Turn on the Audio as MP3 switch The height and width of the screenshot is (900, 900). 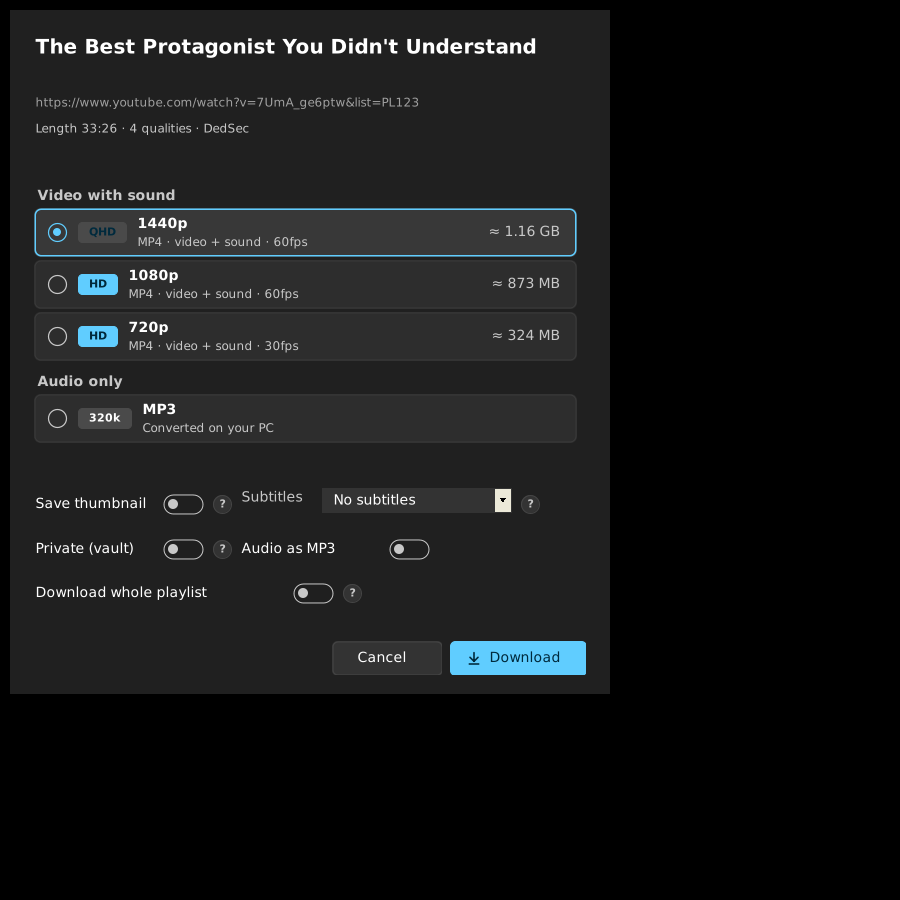pos(409,549)
